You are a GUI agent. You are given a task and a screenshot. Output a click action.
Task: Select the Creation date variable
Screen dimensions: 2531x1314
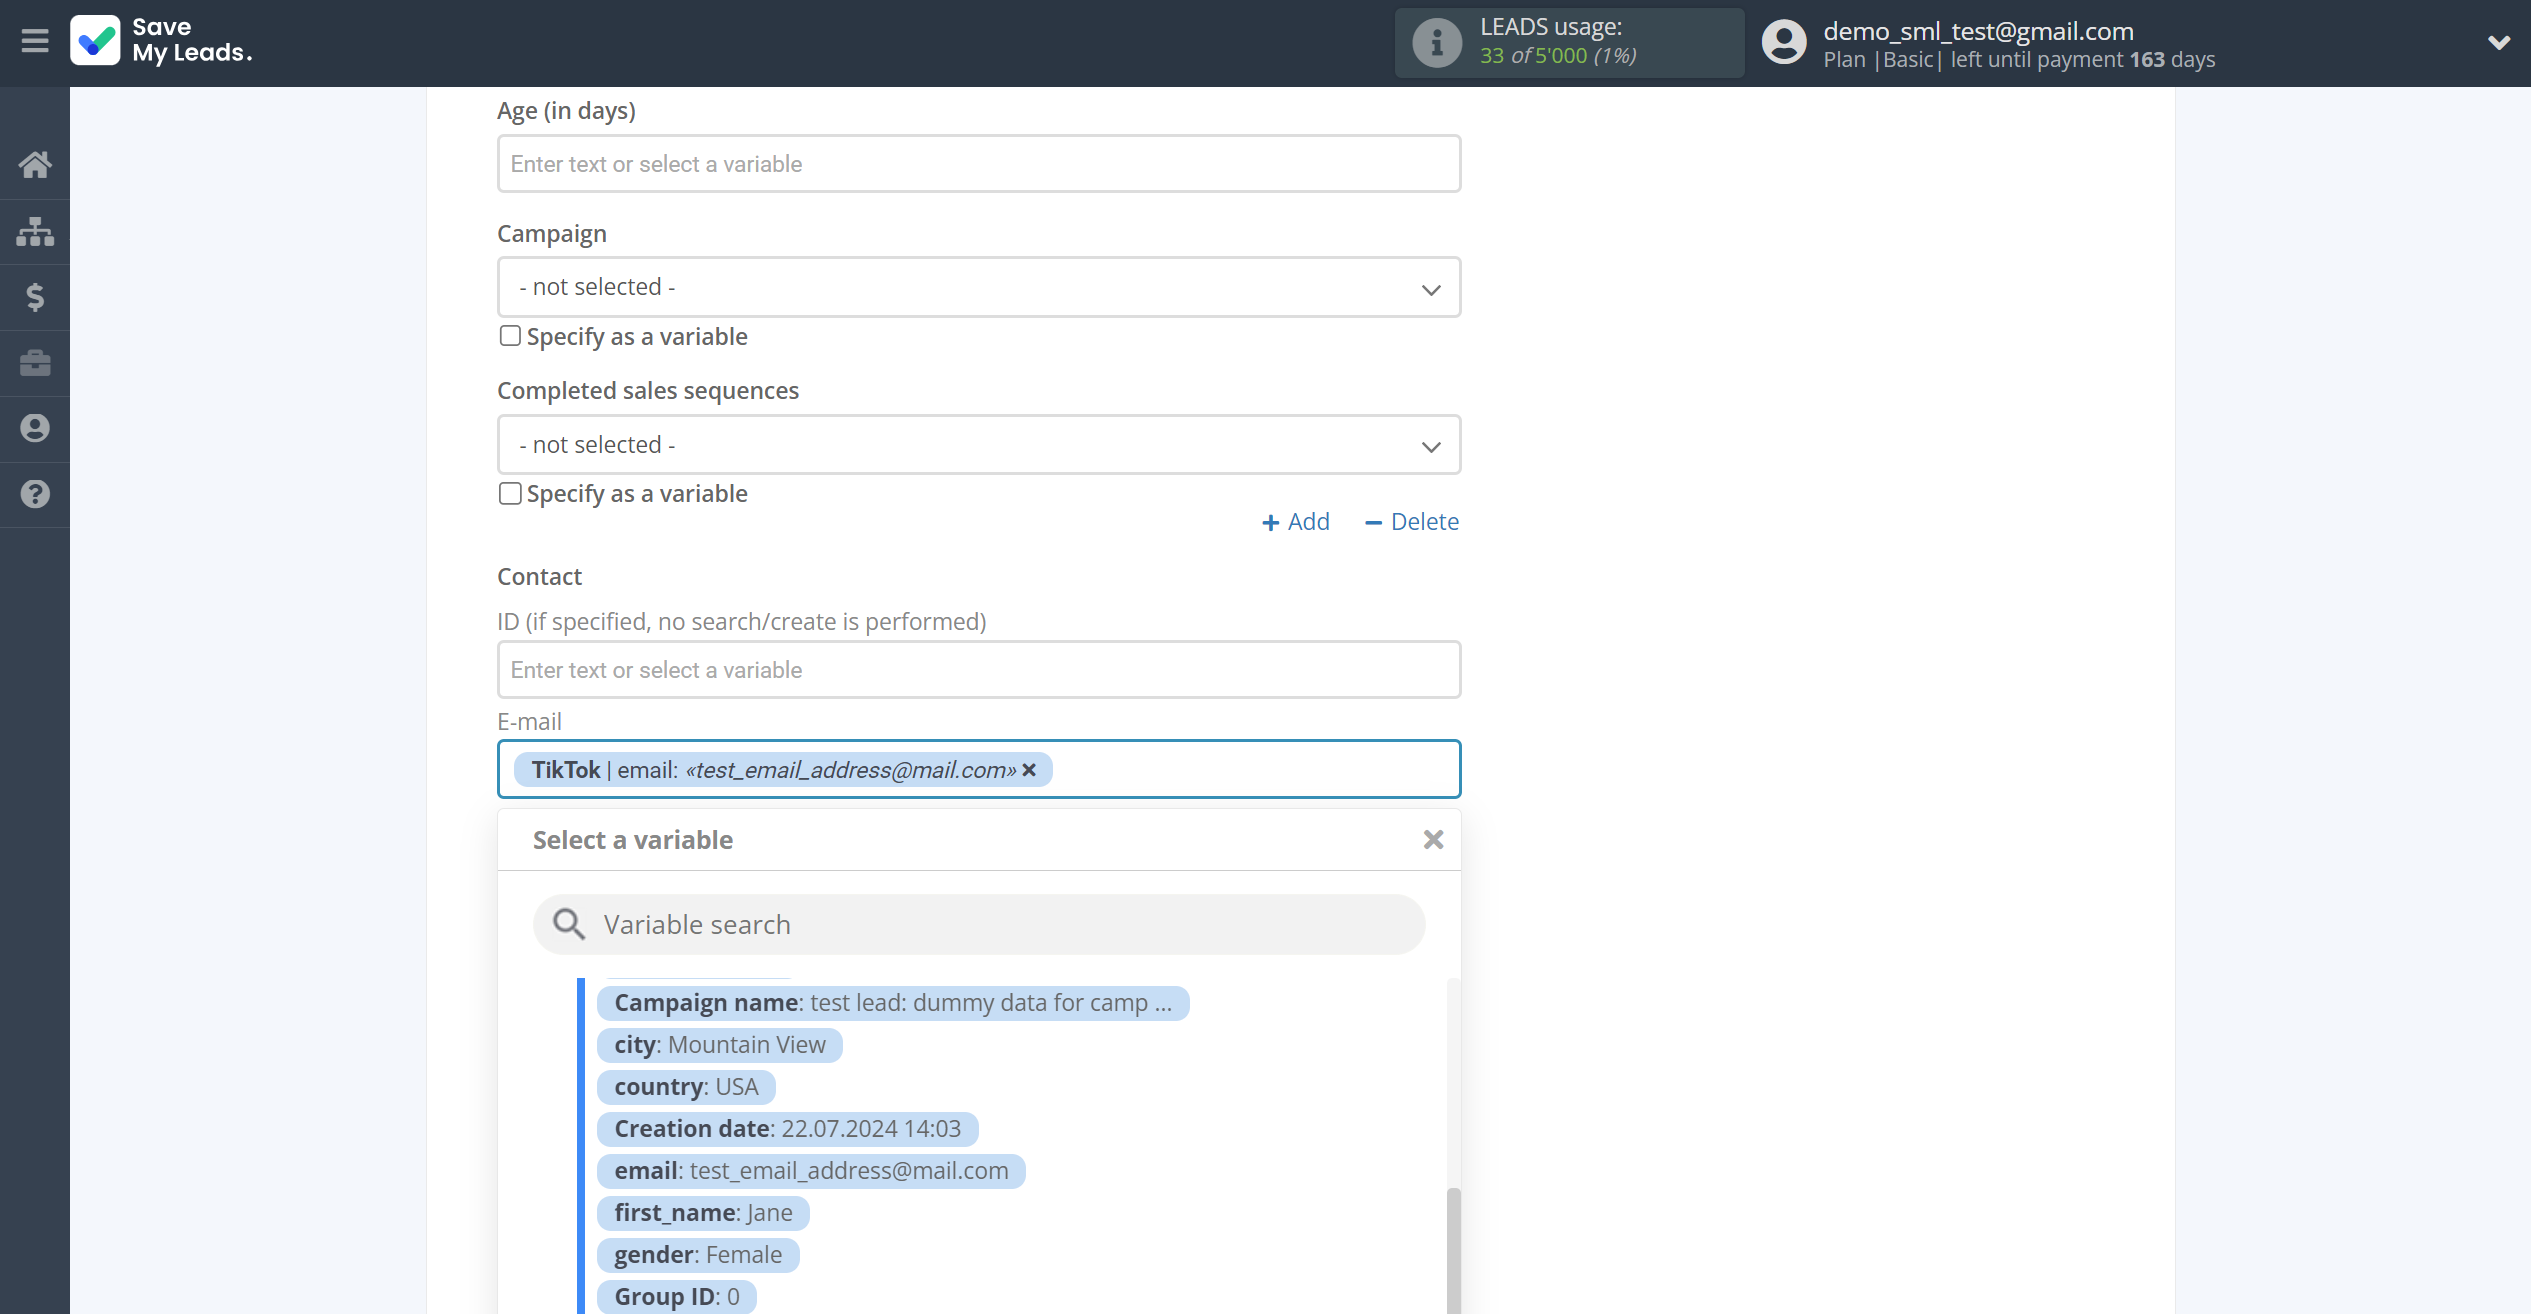[x=787, y=1129]
